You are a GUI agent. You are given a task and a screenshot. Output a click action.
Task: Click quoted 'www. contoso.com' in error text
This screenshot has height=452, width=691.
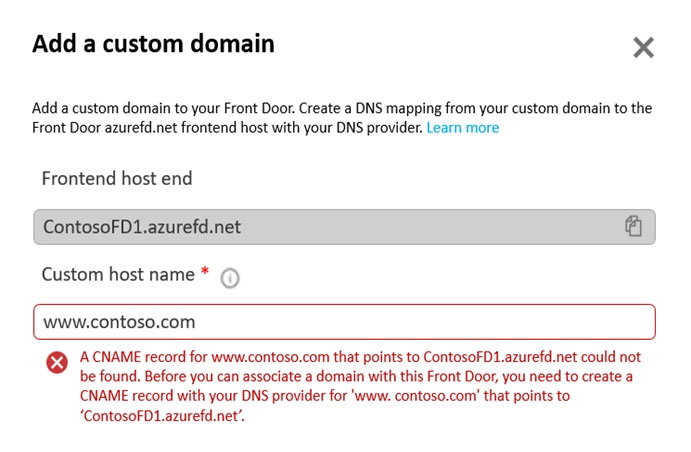pos(416,396)
